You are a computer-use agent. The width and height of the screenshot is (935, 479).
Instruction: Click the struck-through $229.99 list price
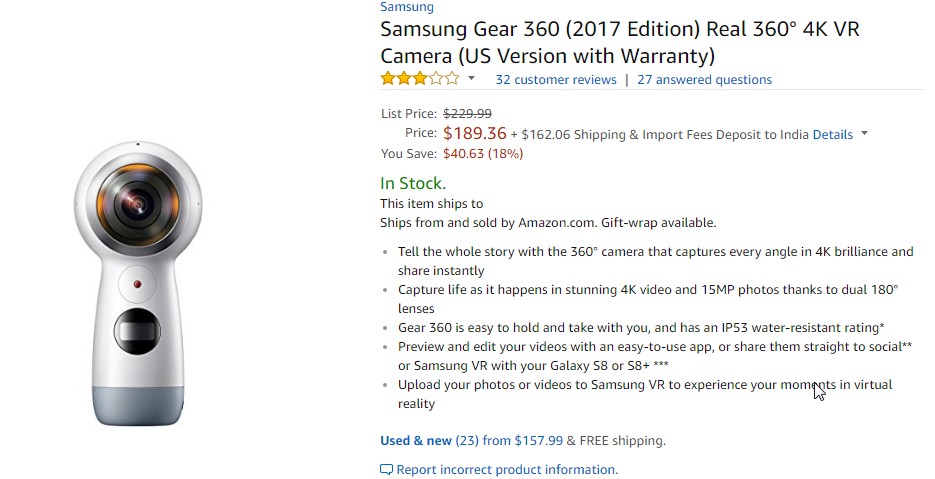pos(468,113)
